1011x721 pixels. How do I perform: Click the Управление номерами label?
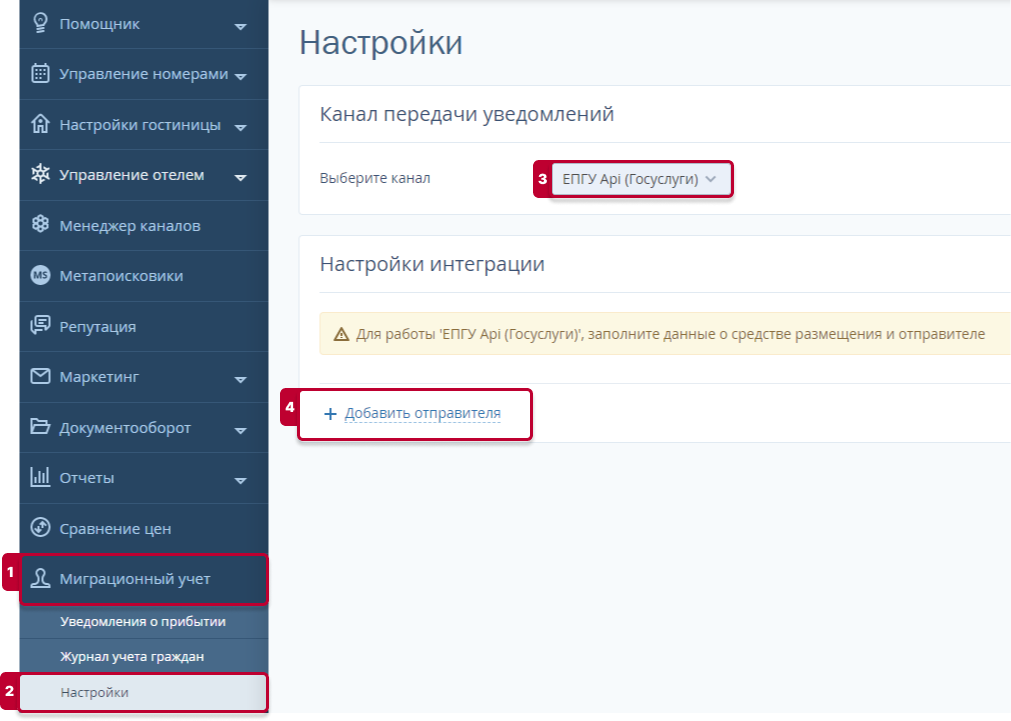(x=144, y=74)
